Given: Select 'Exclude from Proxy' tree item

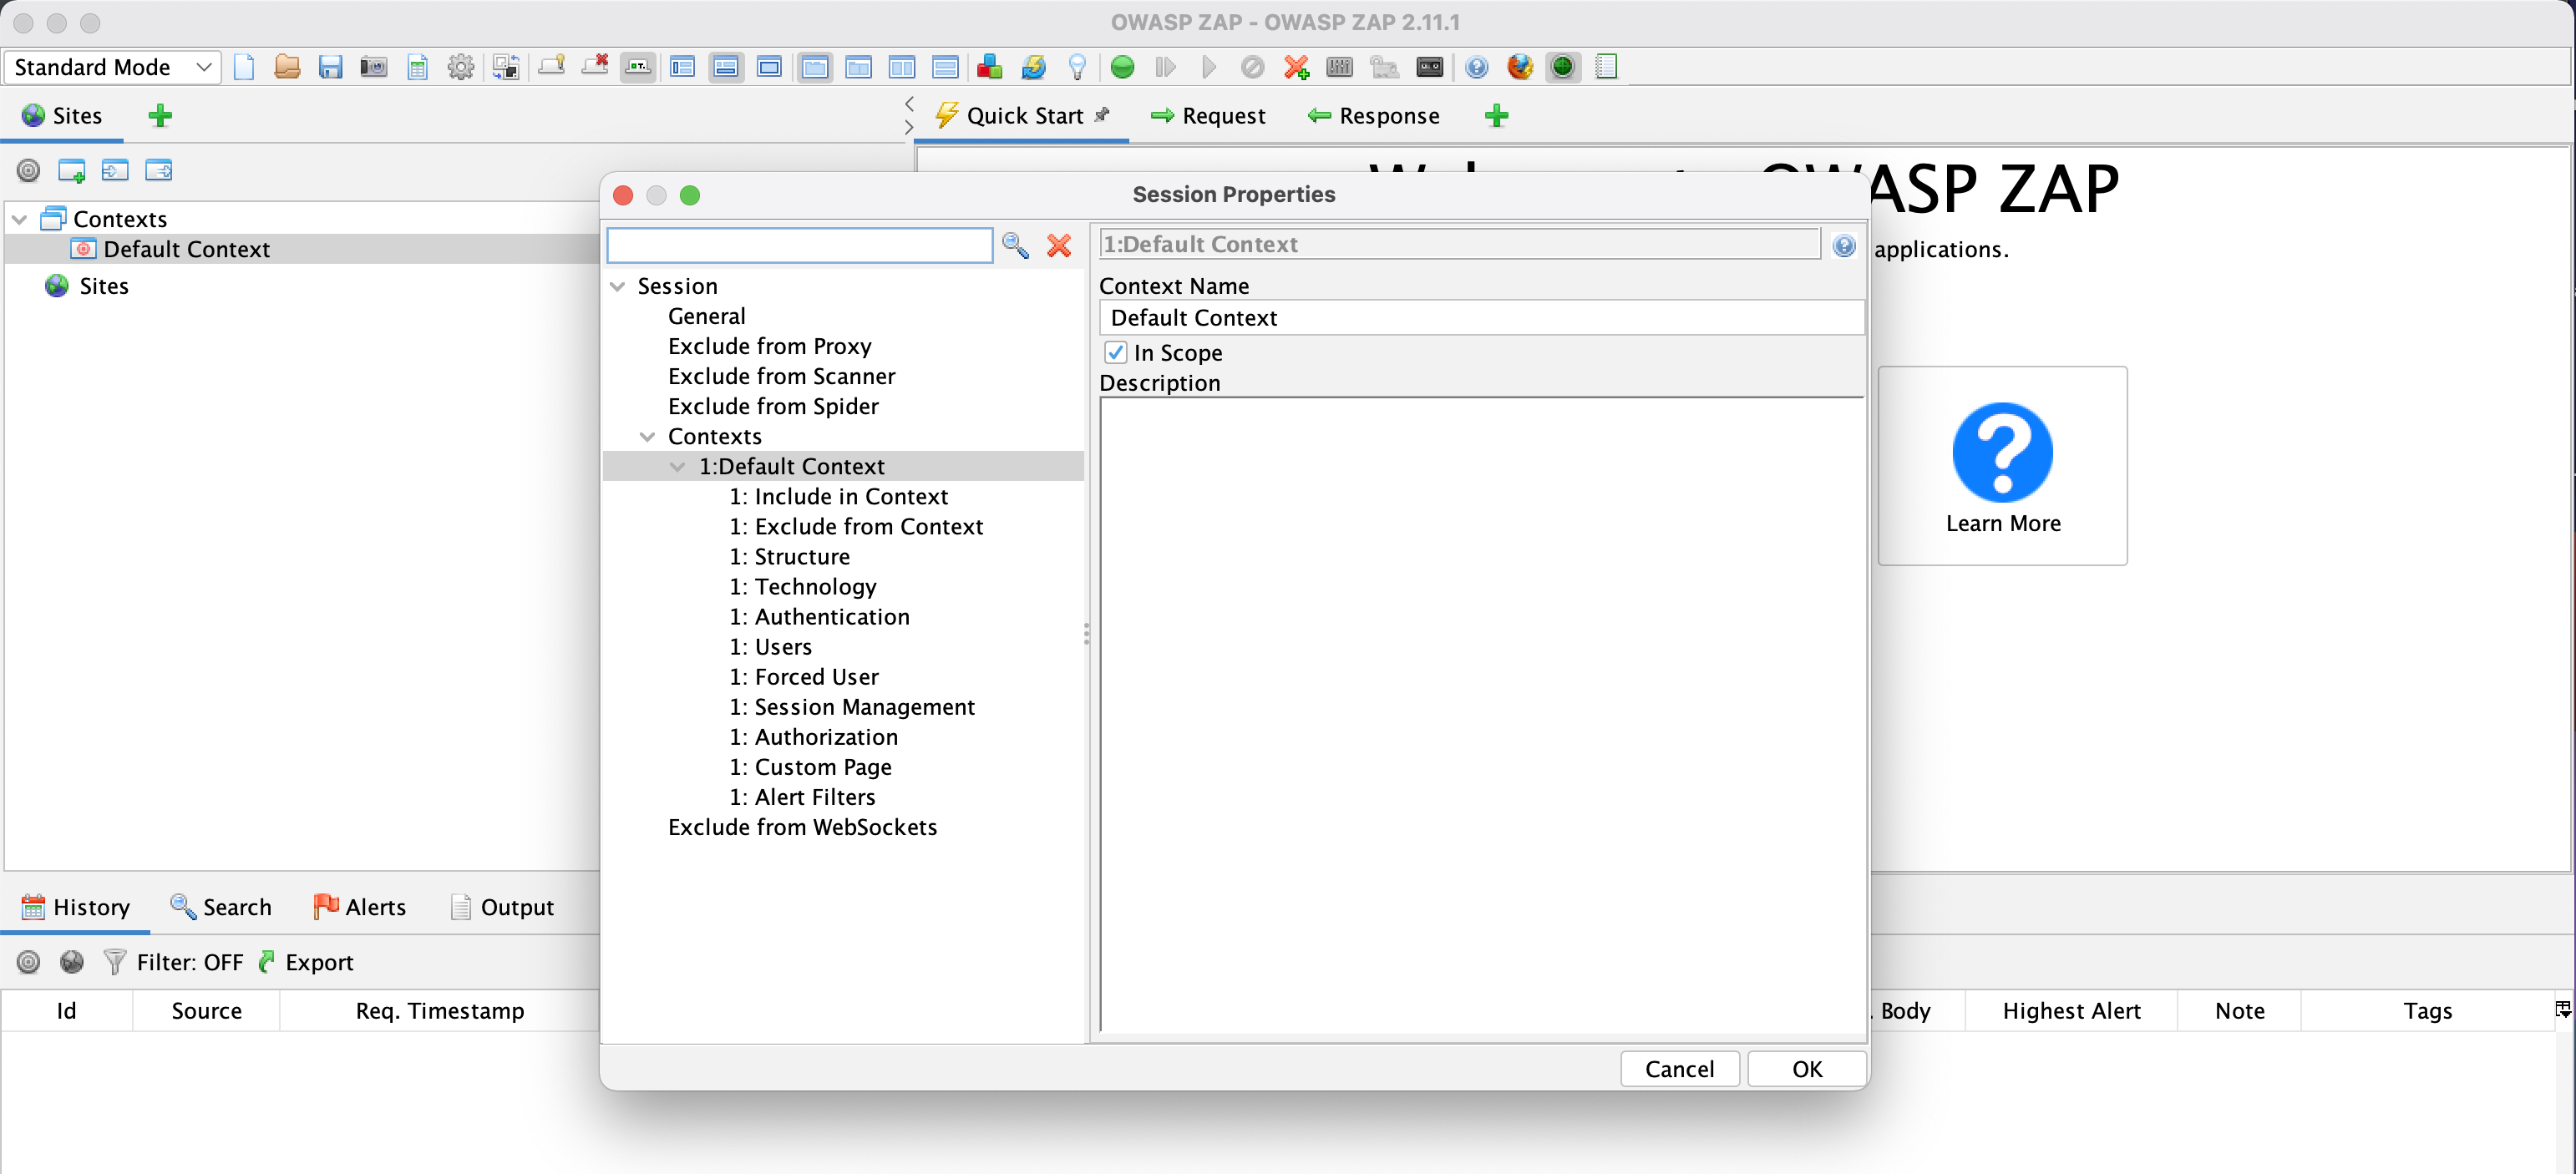Looking at the screenshot, I should tap(769, 346).
